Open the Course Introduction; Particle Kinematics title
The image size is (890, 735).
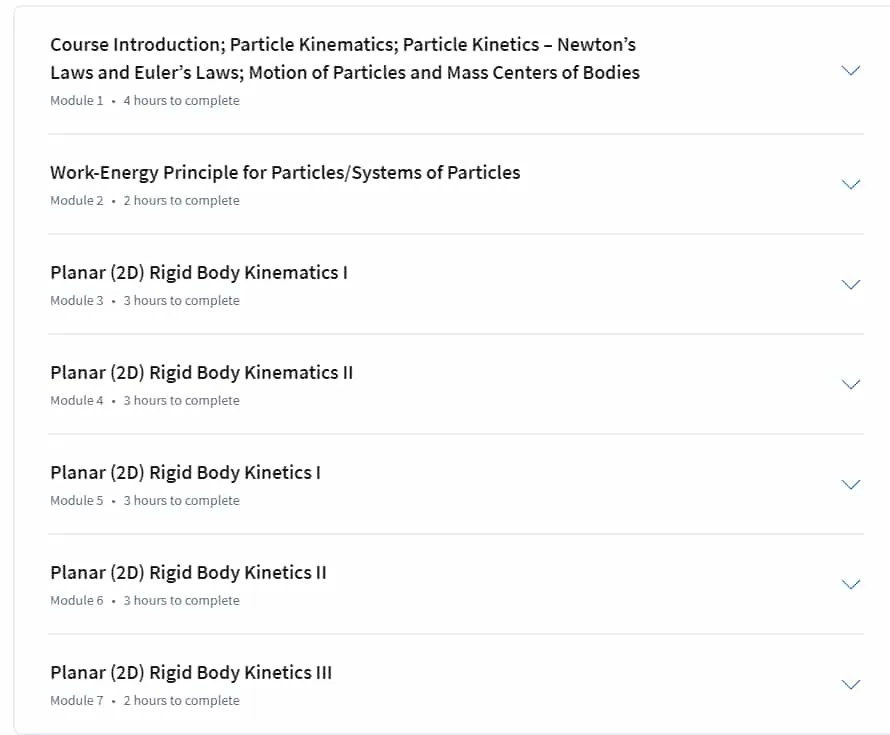(x=345, y=58)
